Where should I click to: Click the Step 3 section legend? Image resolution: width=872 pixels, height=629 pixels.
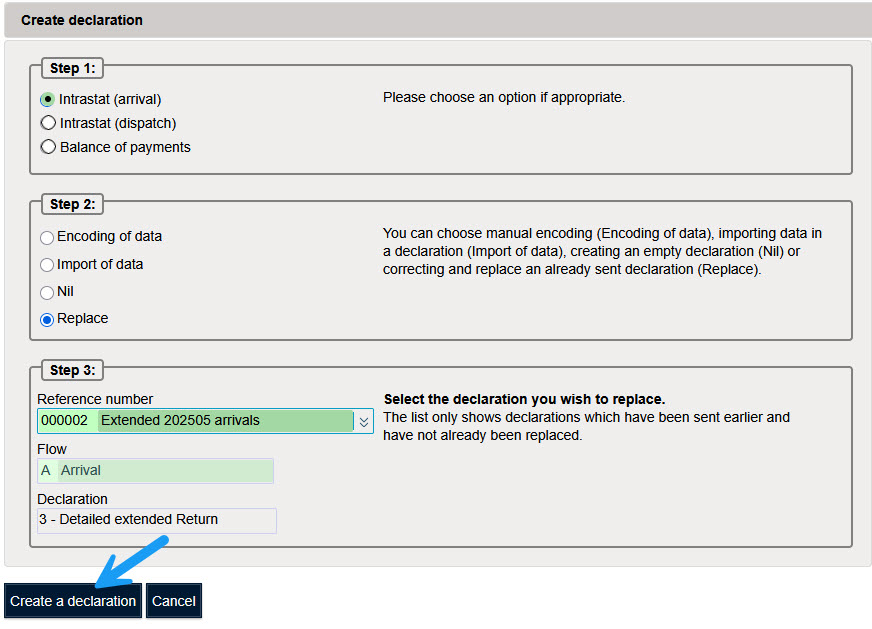72,371
